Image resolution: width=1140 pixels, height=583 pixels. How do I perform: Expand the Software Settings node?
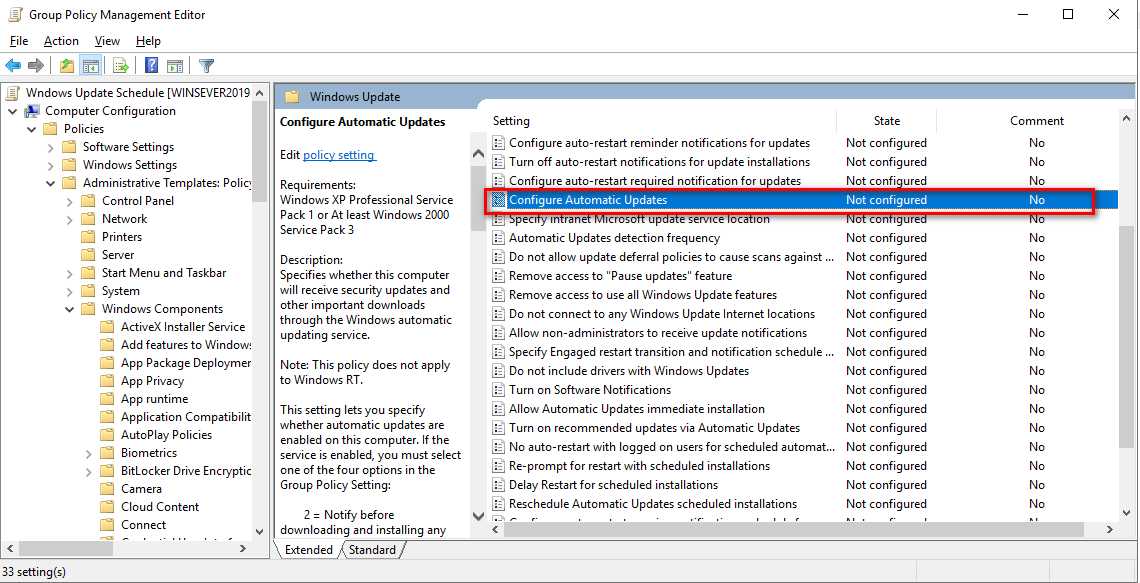tap(50, 148)
